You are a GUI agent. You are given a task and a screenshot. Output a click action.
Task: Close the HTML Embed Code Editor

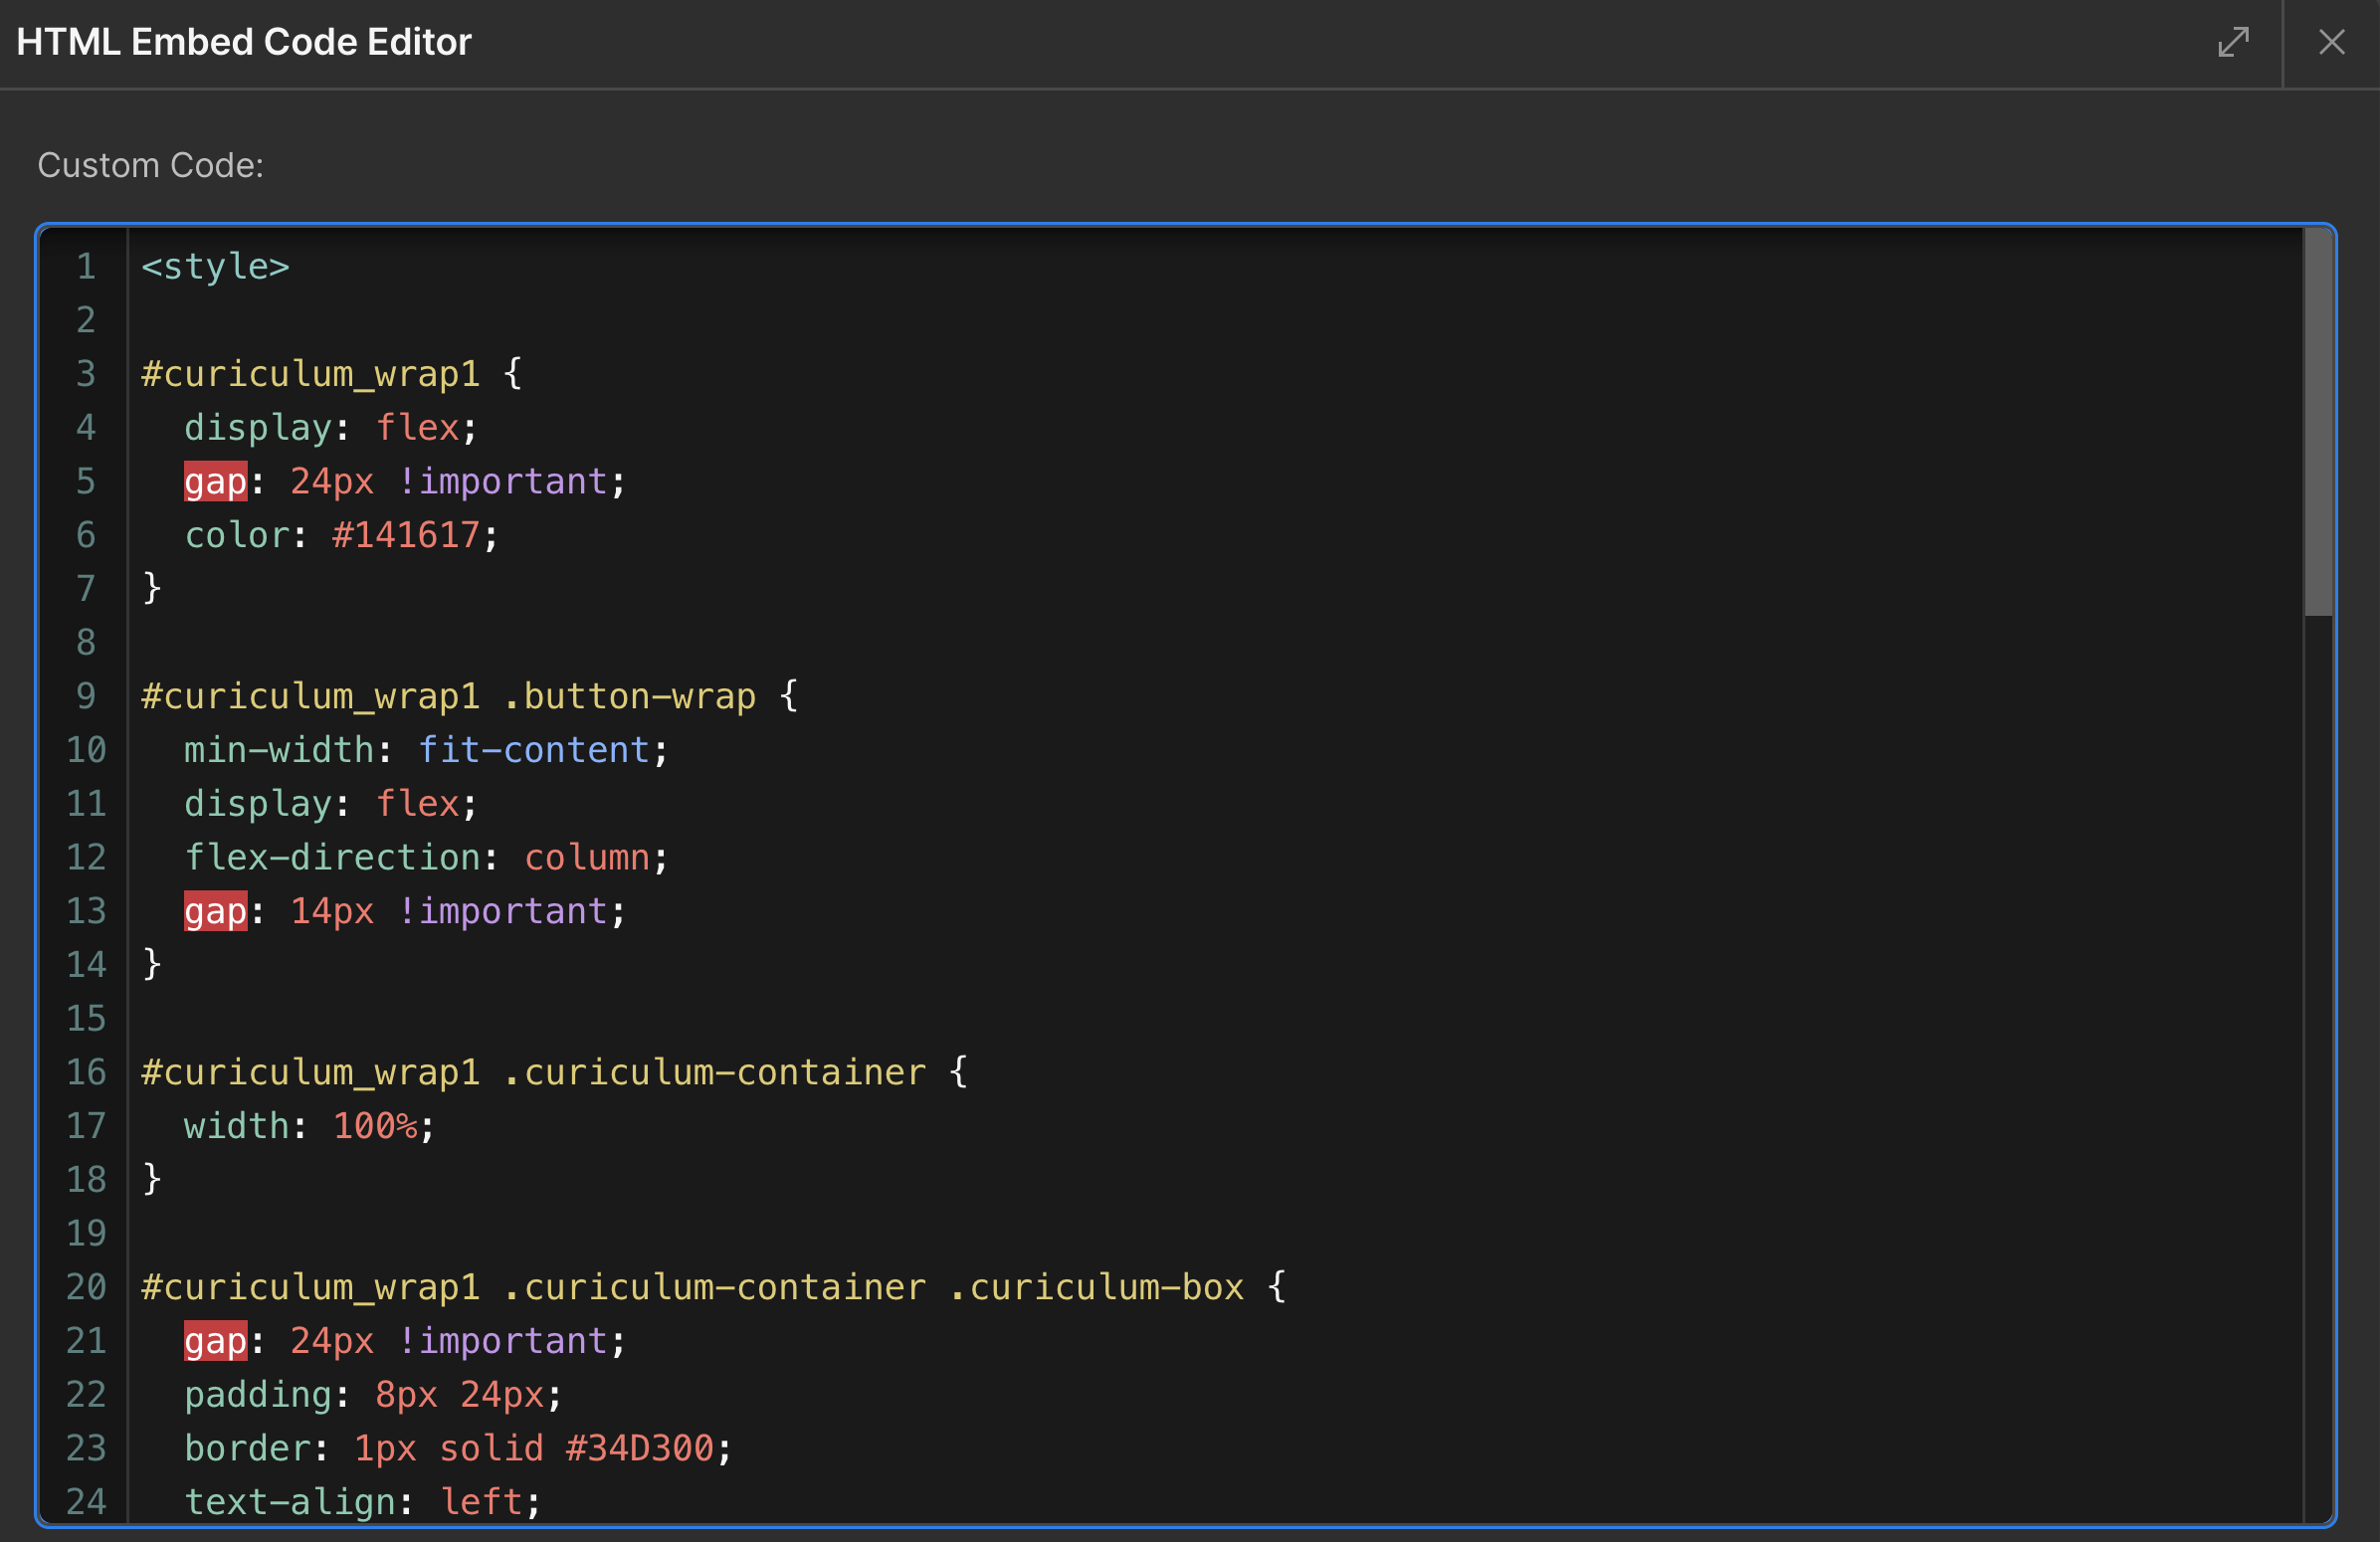click(2331, 42)
